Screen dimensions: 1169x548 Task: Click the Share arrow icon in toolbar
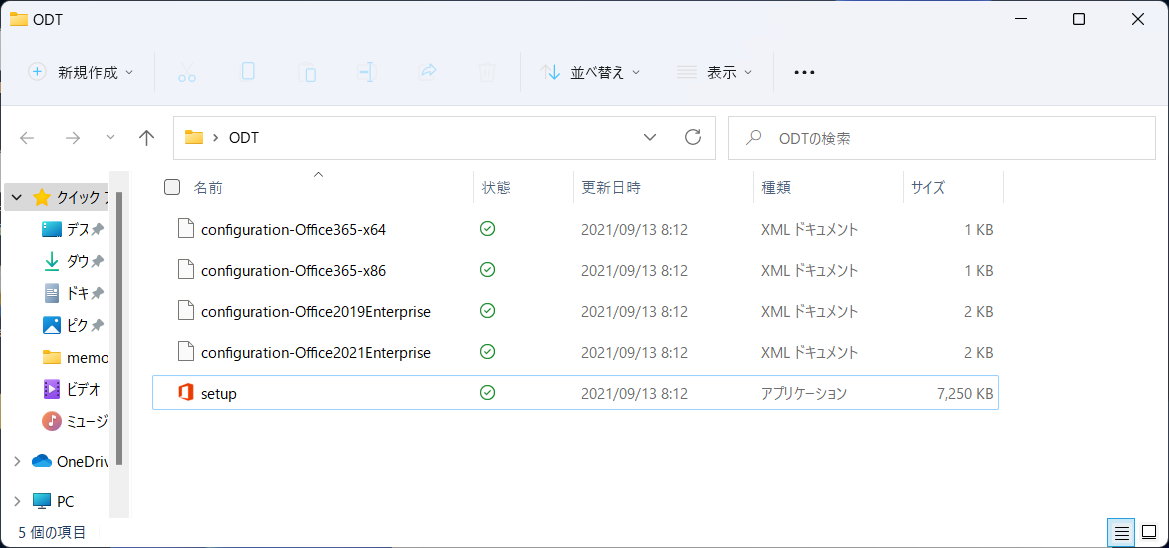coord(427,72)
